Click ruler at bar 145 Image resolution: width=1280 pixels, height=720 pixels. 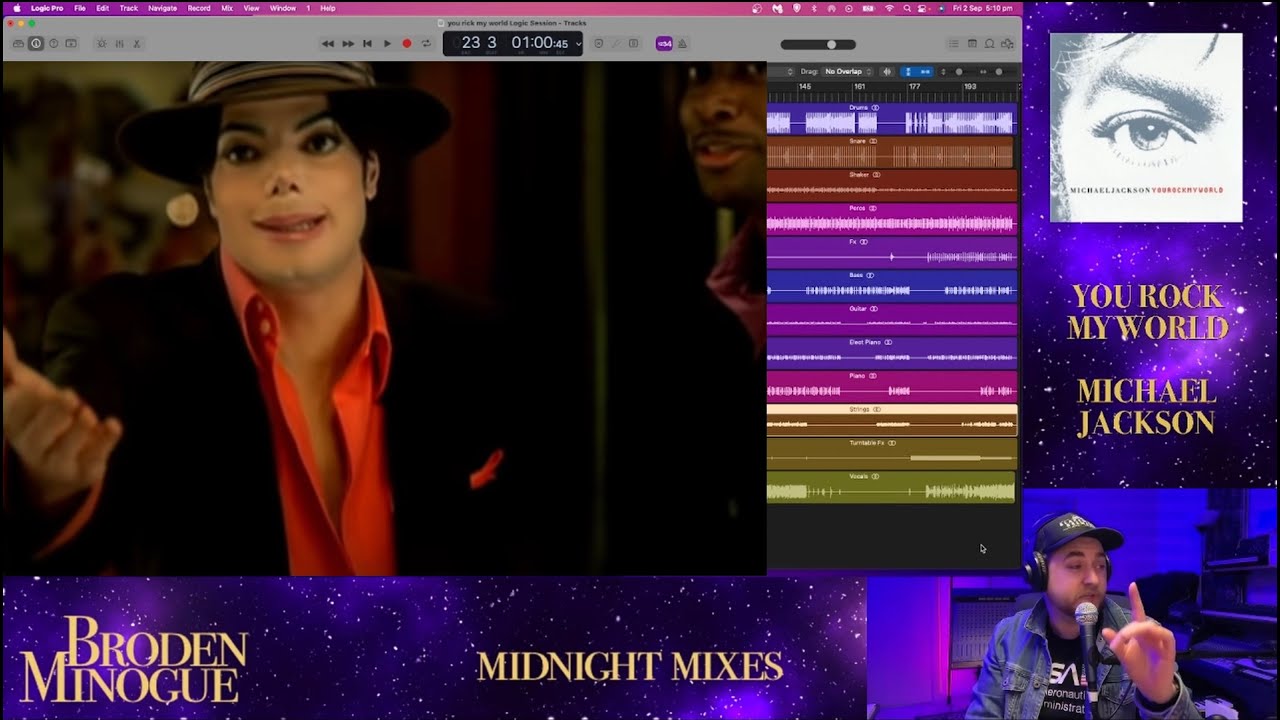805,87
